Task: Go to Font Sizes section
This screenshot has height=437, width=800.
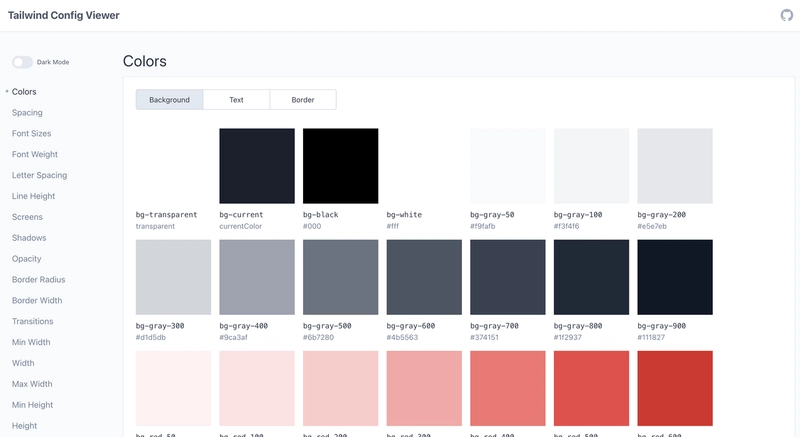Action: [x=31, y=134]
